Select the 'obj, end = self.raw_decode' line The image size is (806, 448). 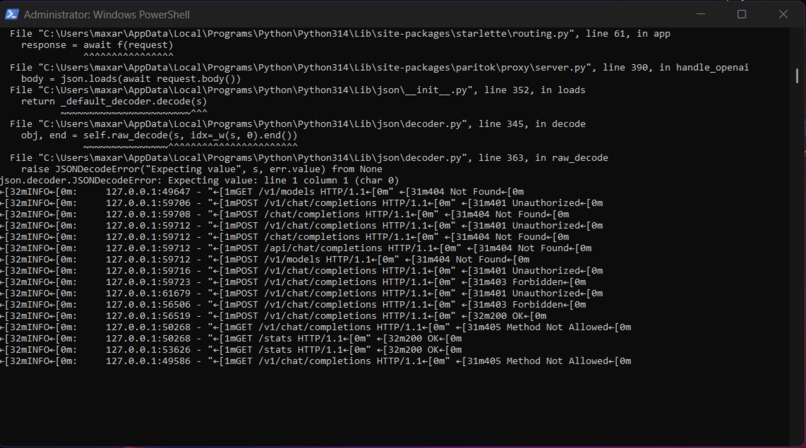point(159,136)
